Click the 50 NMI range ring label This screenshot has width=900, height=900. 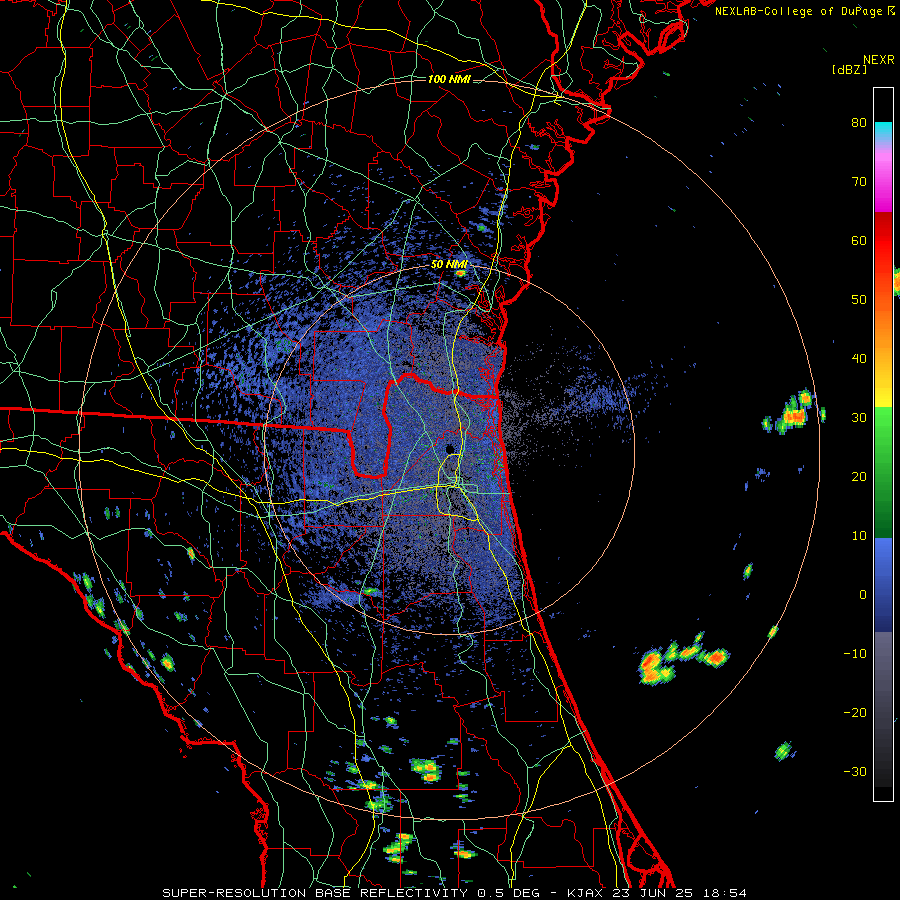[x=449, y=265]
